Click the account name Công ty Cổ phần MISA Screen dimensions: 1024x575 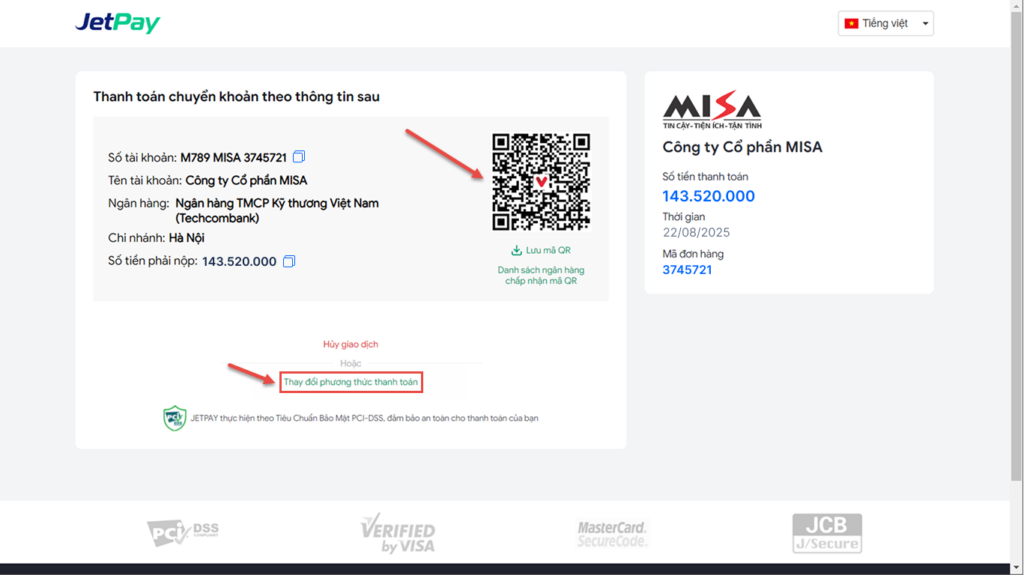pyautogui.click(x=246, y=180)
